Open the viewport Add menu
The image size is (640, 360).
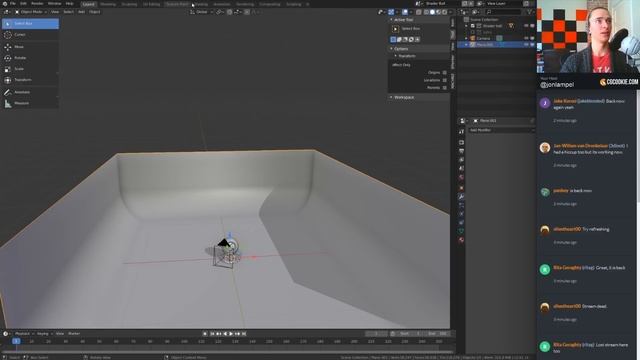point(81,12)
